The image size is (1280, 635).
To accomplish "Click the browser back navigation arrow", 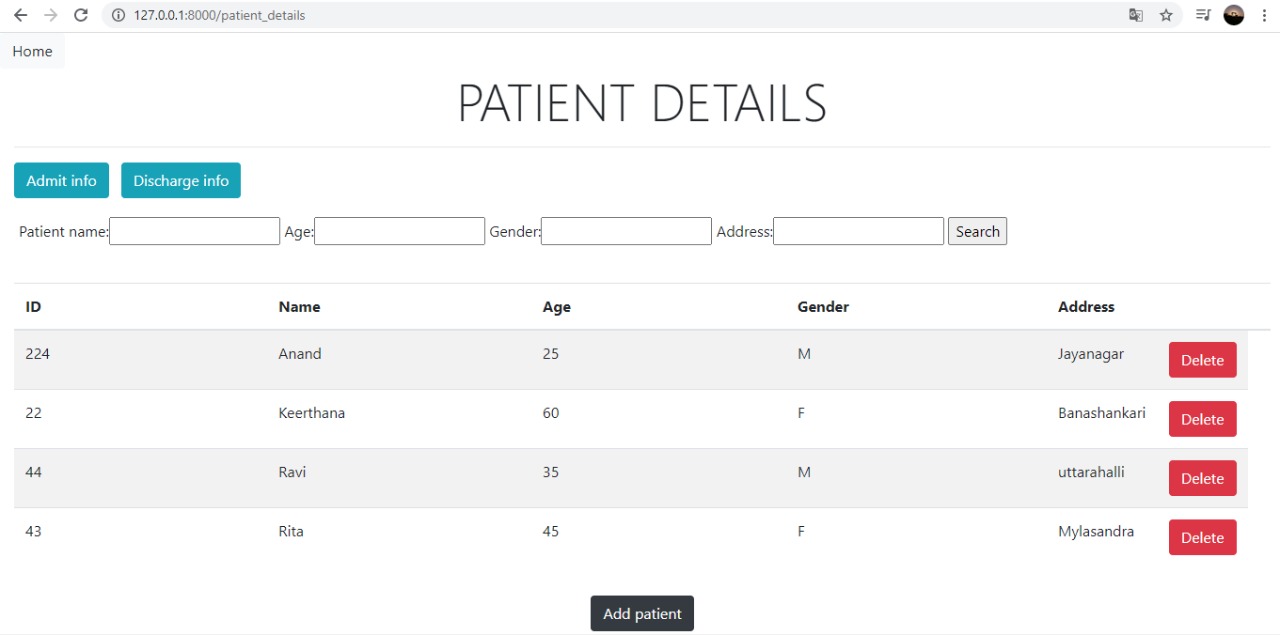I will (20, 15).
